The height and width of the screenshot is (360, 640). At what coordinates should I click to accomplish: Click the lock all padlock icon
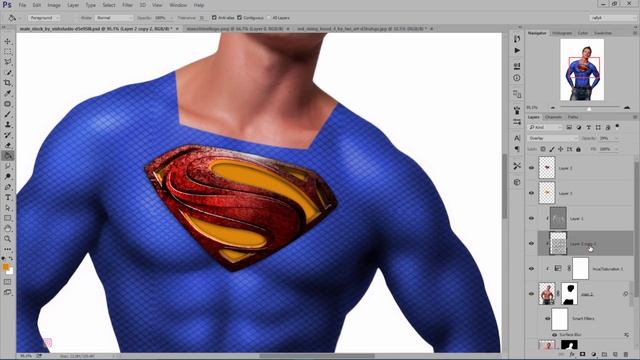click(578, 149)
